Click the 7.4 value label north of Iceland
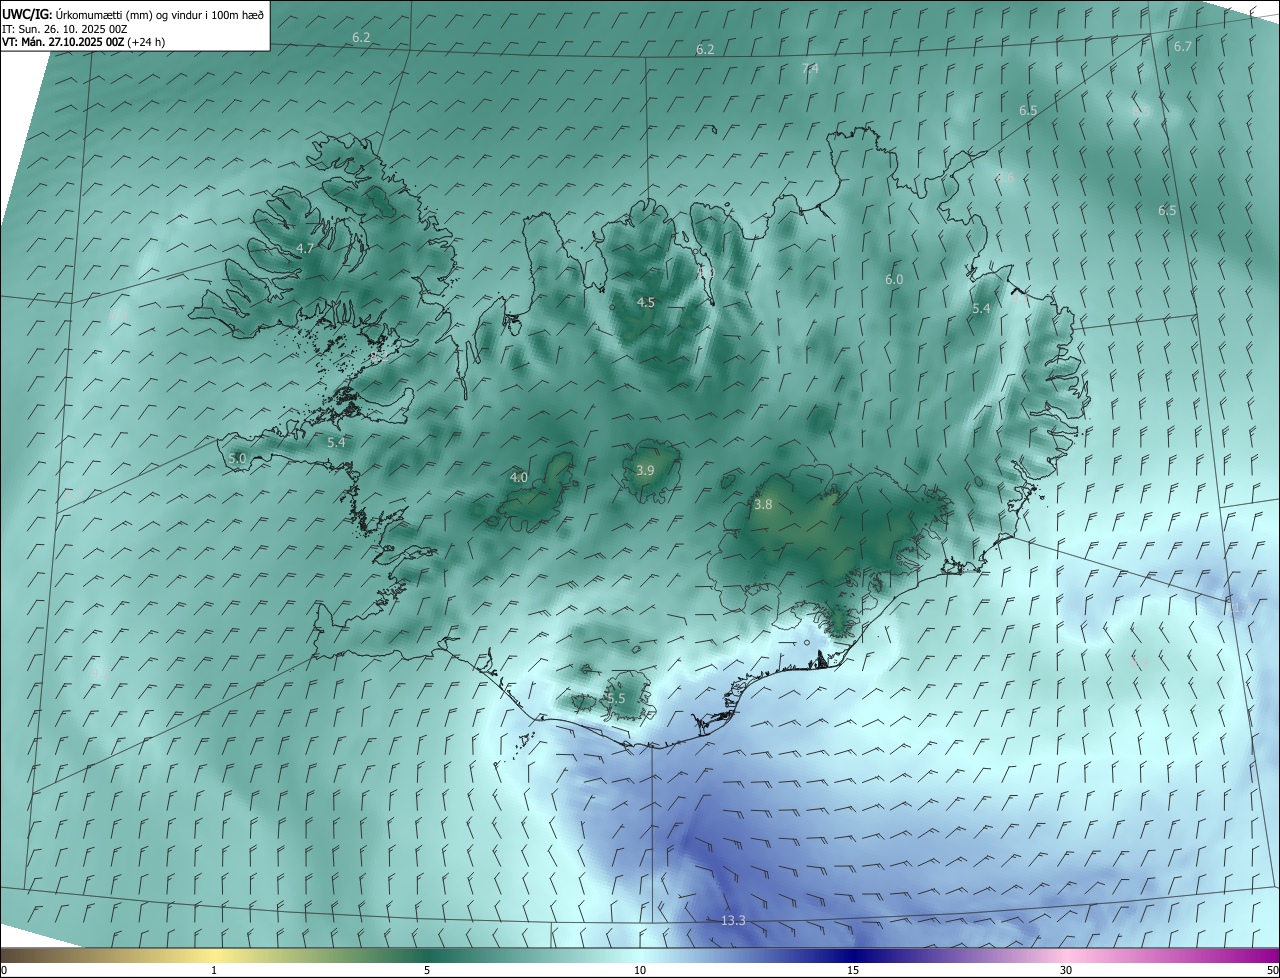 tap(810, 68)
